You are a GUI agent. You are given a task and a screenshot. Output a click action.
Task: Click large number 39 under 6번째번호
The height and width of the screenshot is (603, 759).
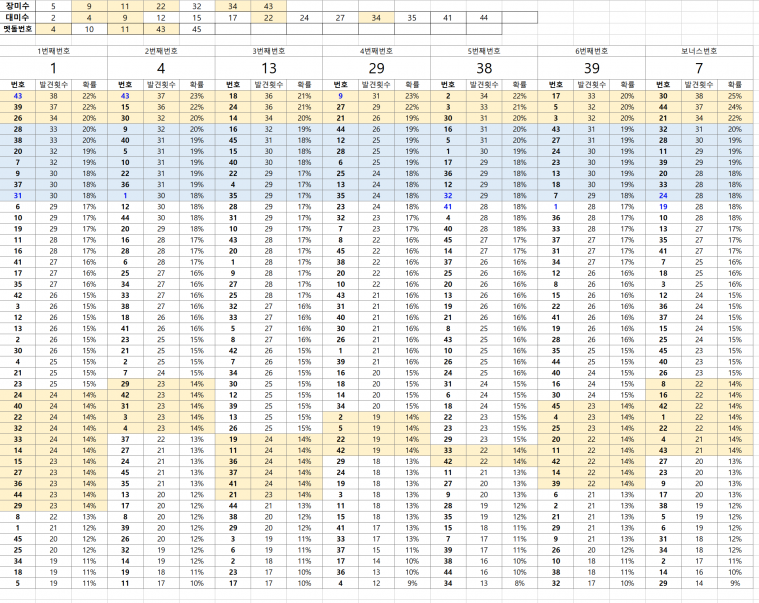(x=591, y=68)
